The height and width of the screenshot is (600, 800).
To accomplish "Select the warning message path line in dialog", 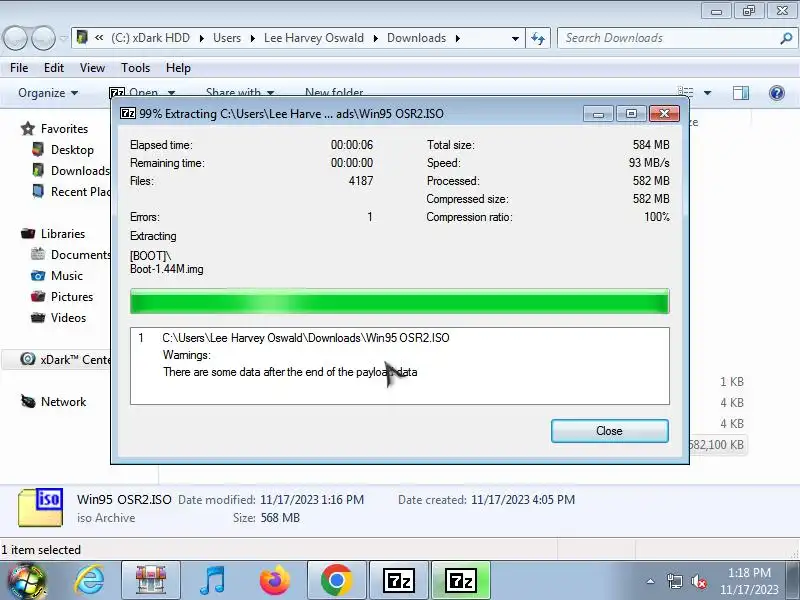I will (x=306, y=338).
